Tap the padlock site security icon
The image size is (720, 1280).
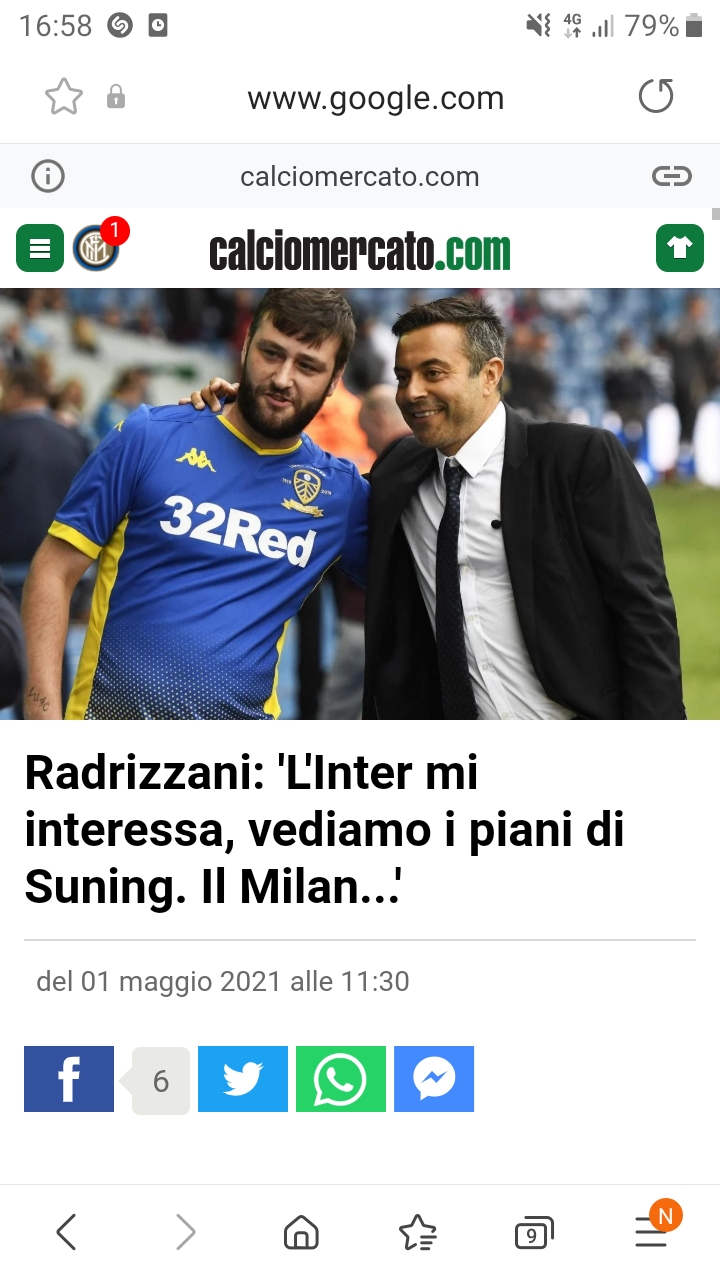116,97
